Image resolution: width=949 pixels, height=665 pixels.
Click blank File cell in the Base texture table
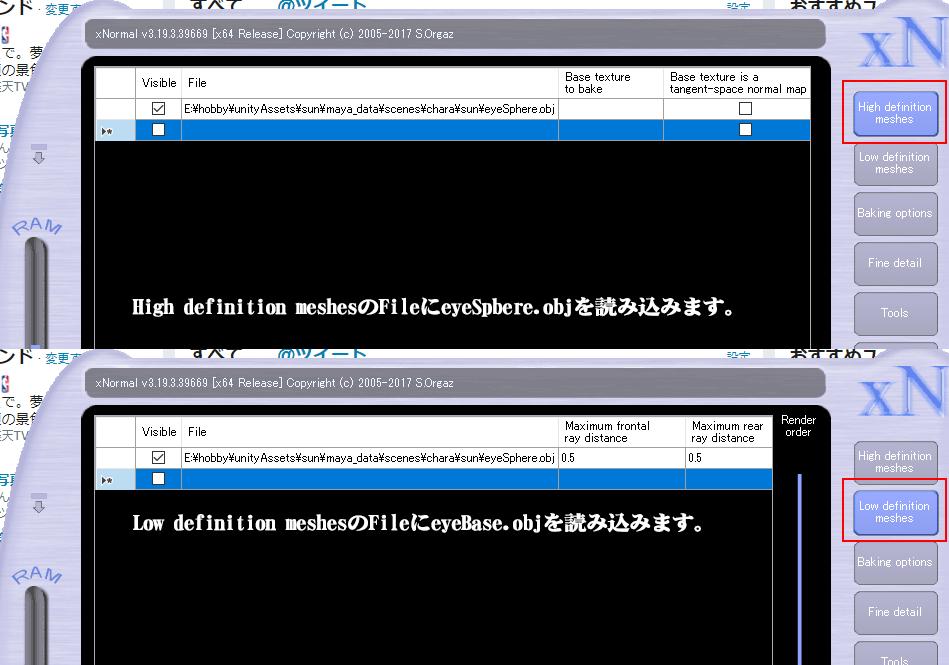coord(370,130)
